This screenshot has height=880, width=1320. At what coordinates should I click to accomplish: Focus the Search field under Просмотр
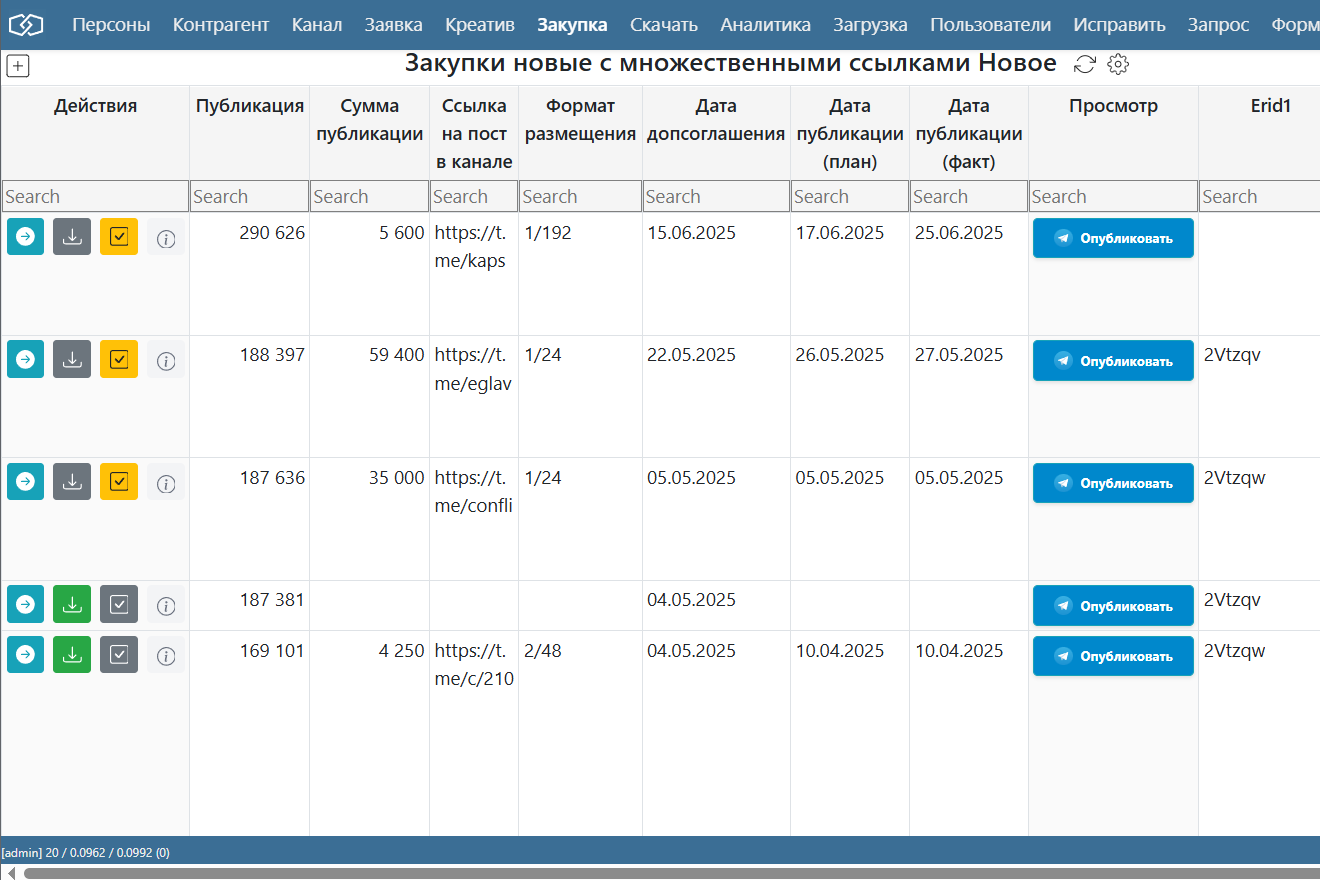pyautogui.click(x=1113, y=196)
